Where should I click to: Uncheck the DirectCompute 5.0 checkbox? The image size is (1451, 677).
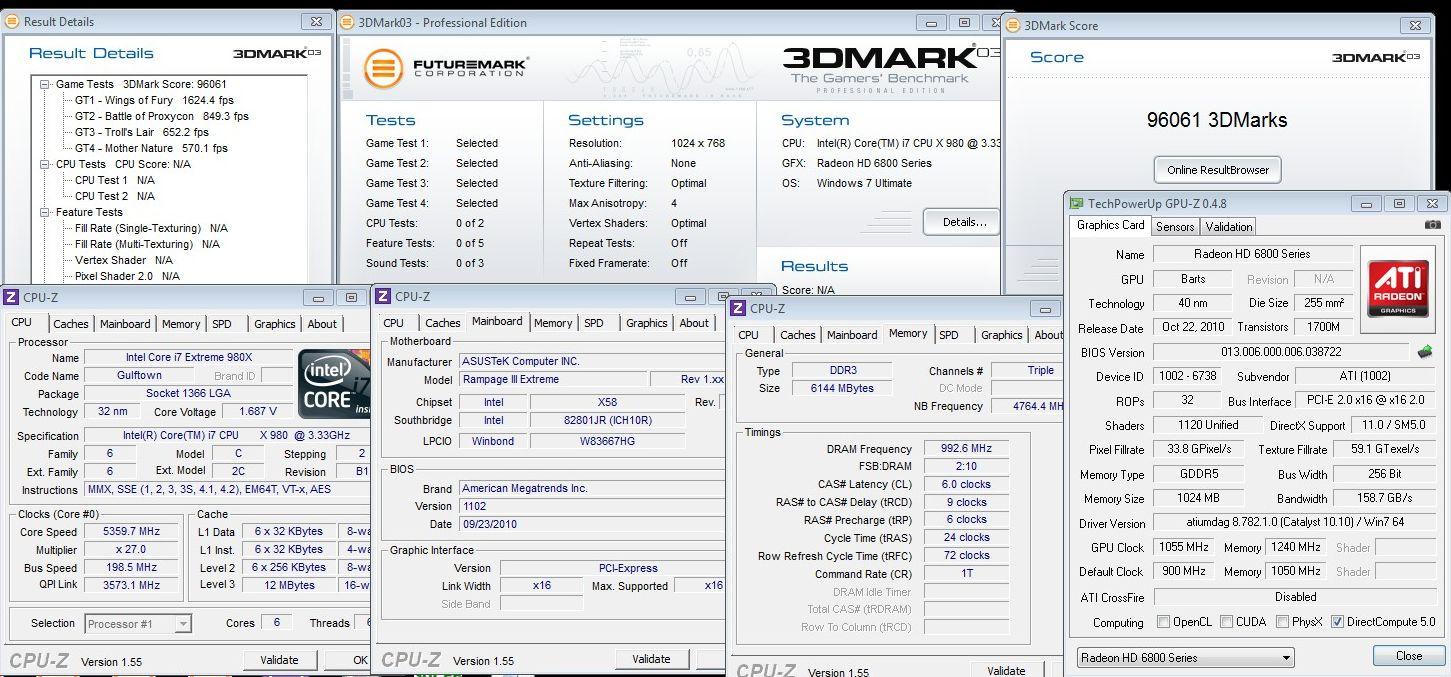pyautogui.click(x=1337, y=622)
